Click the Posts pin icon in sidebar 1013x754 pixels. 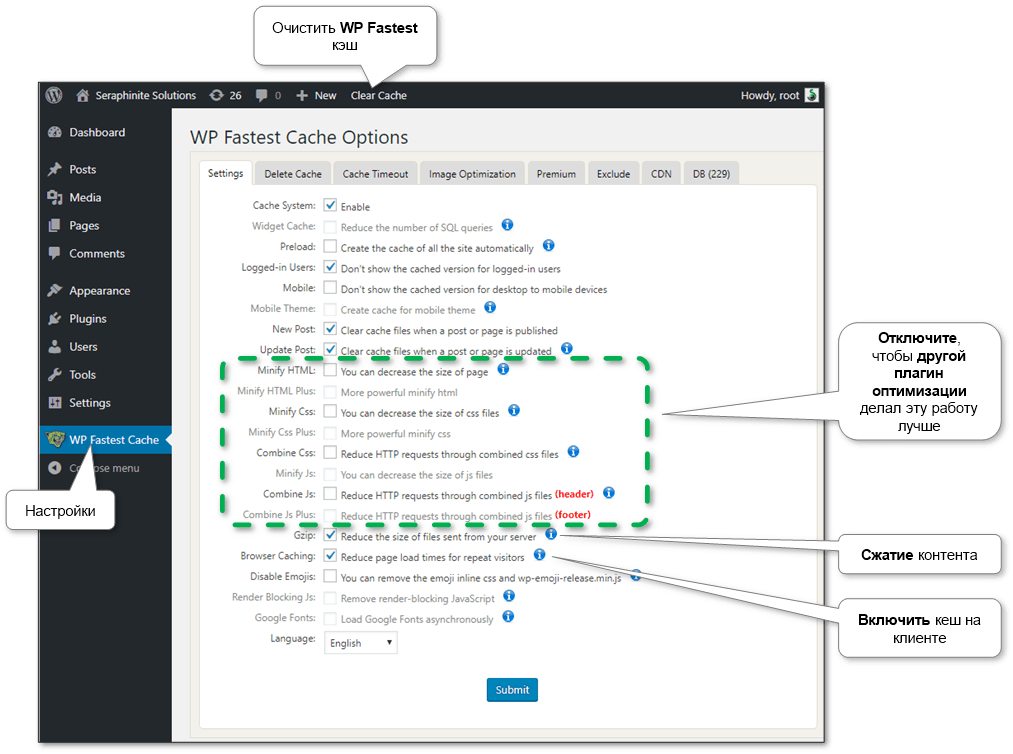point(55,169)
